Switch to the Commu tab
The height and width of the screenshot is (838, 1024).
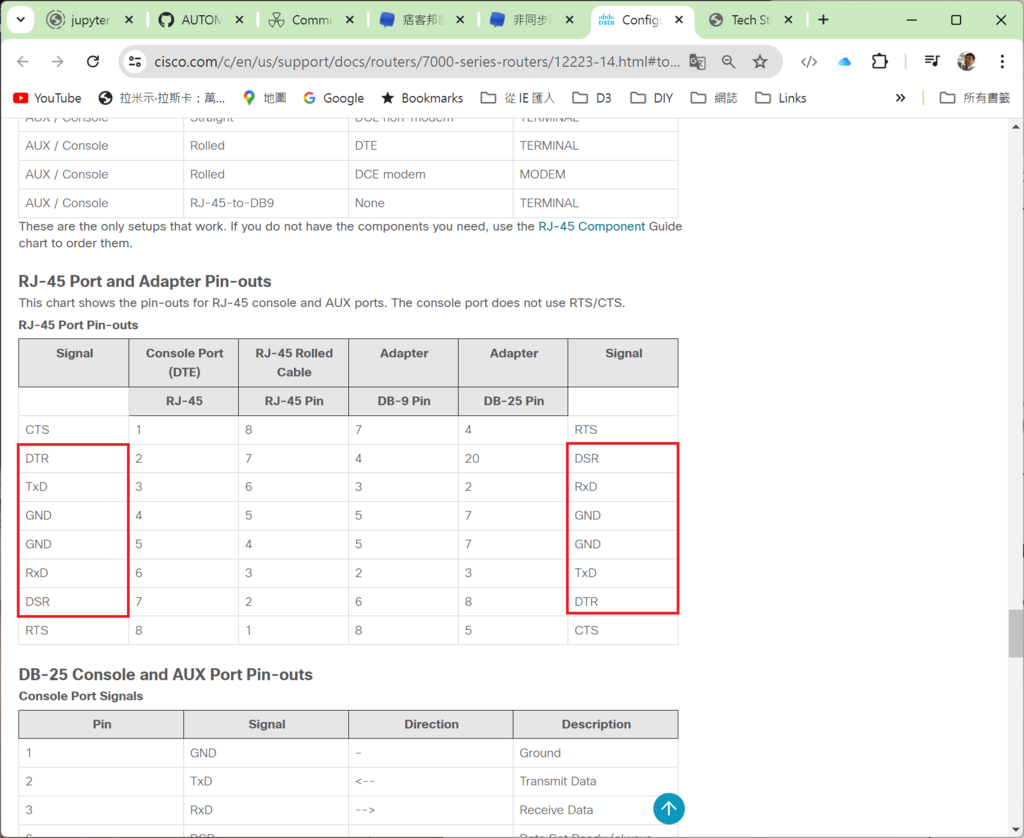coord(311,20)
